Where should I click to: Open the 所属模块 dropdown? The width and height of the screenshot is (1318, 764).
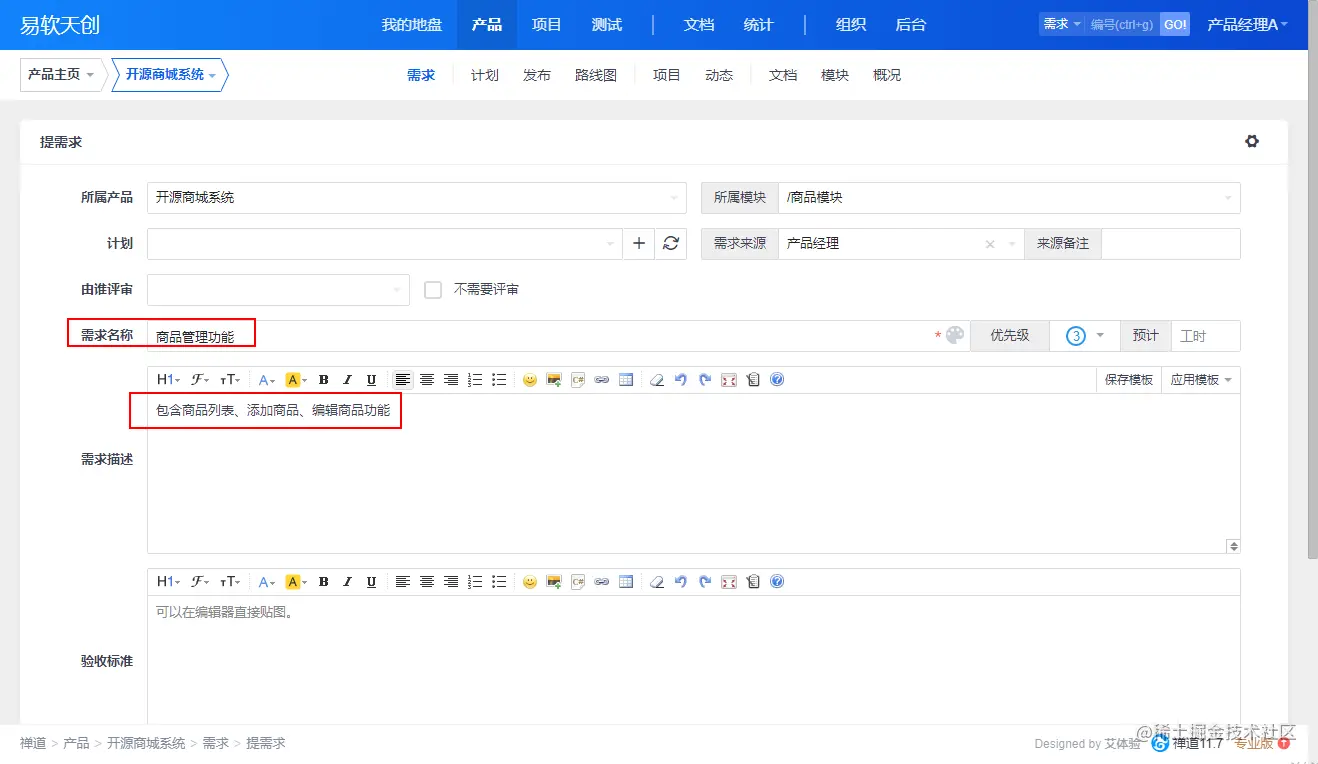(1010, 198)
